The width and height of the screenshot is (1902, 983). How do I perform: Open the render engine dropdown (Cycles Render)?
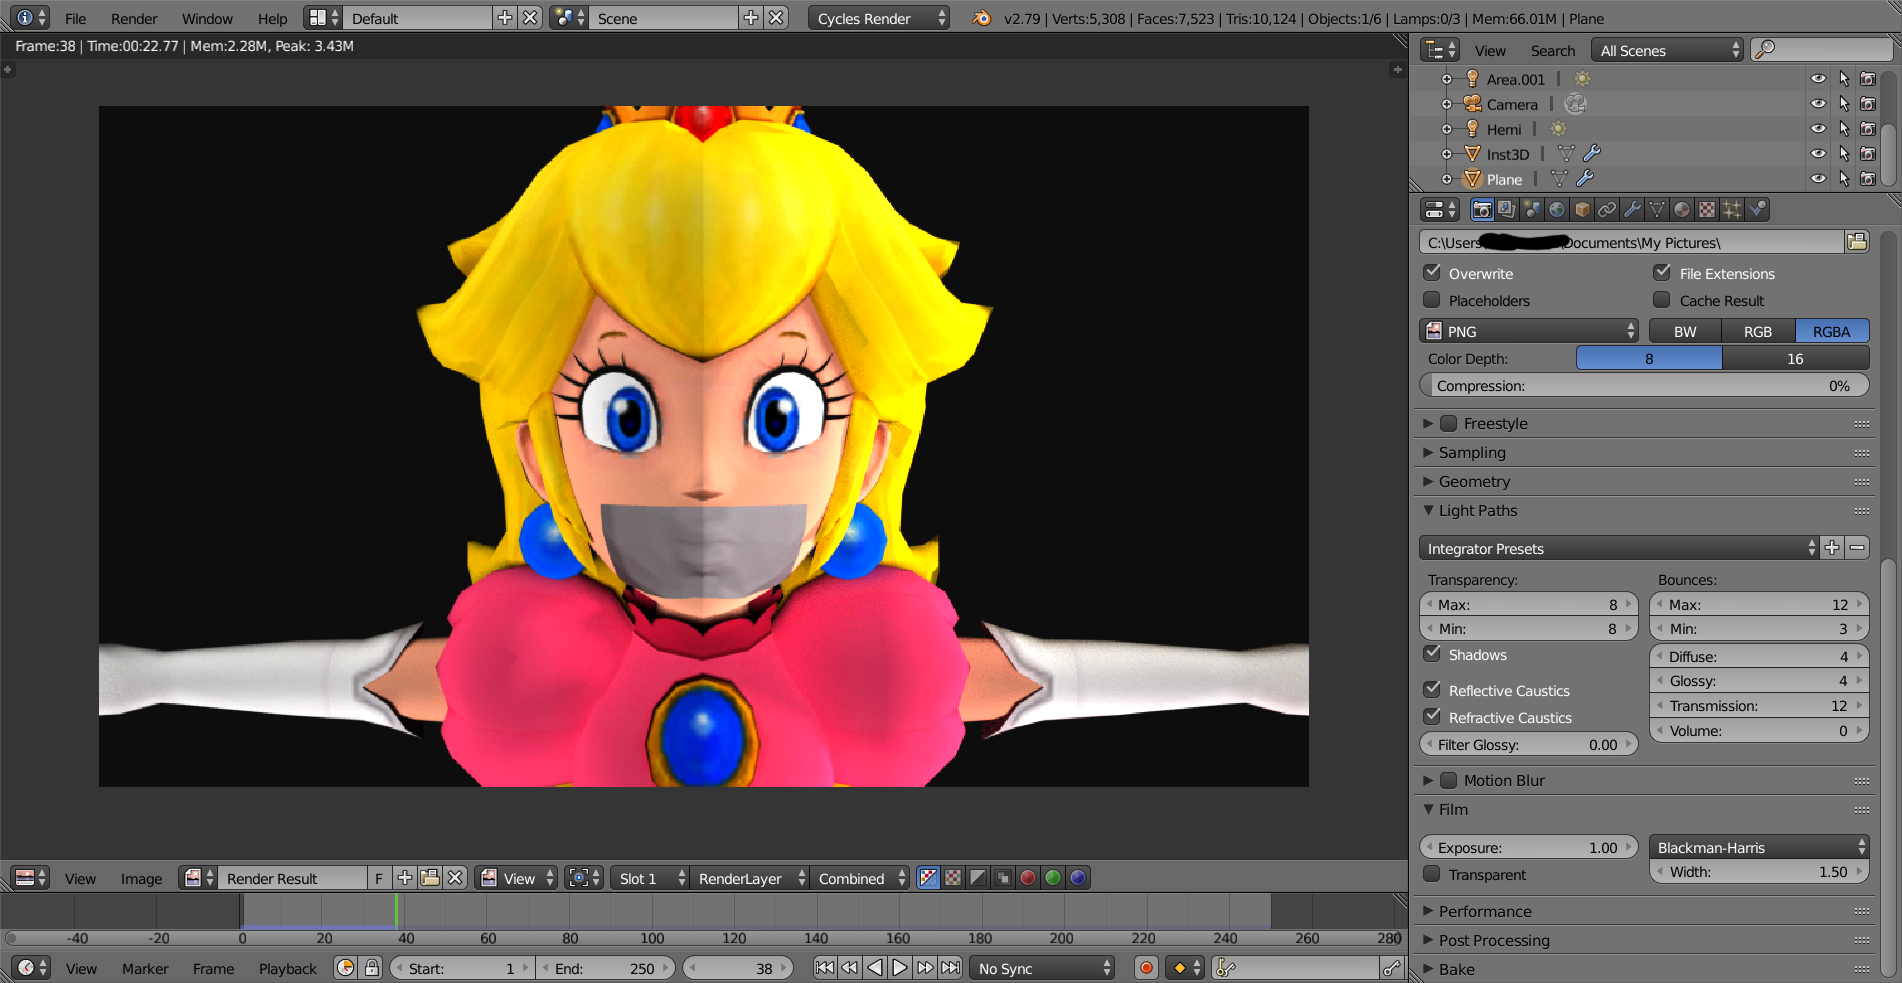(x=878, y=18)
